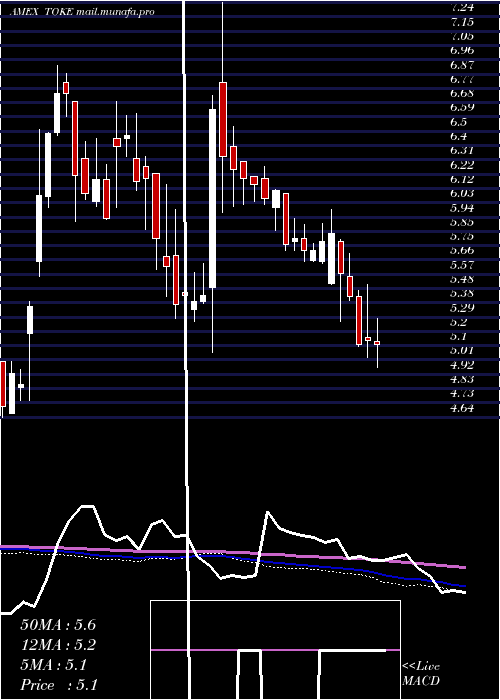Click the 6.5 price axis label
The width and height of the screenshot is (500, 700).
[x=459, y=122]
